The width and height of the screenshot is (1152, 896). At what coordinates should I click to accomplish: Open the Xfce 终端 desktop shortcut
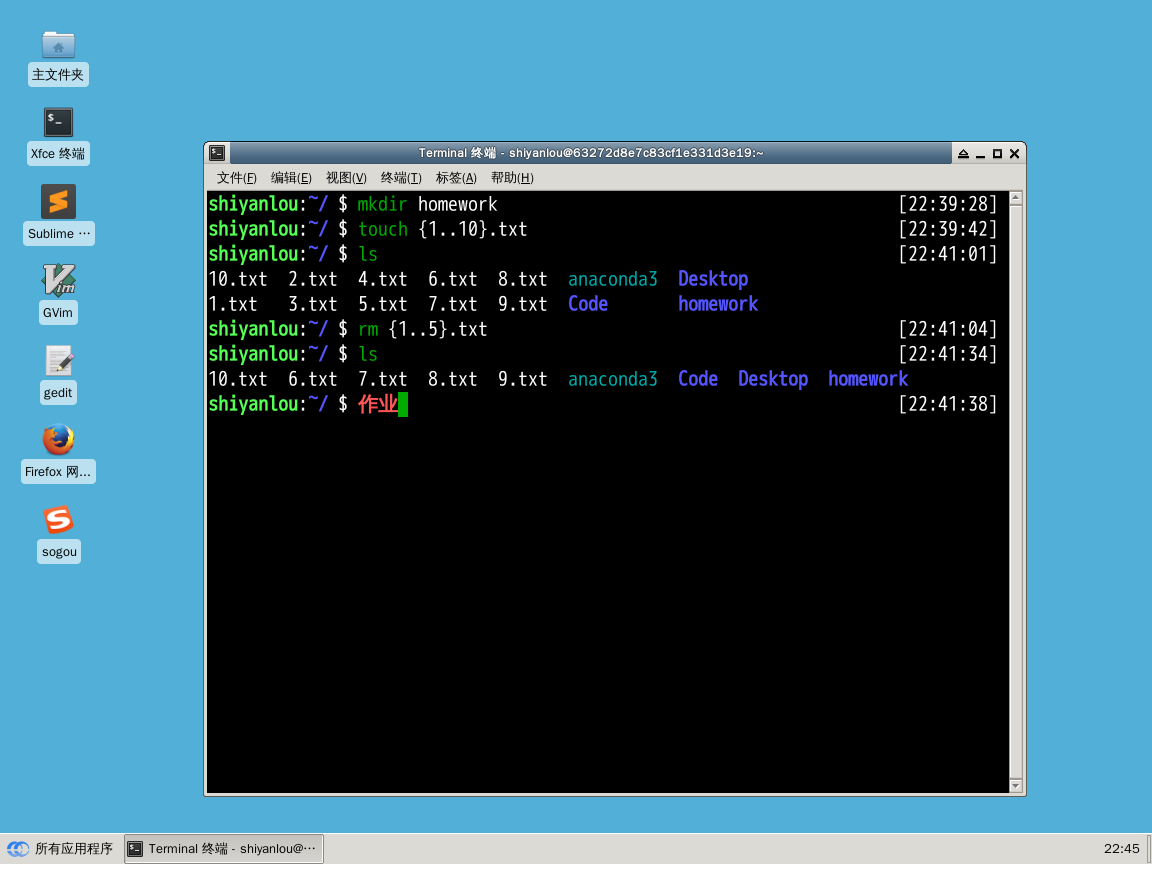click(58, 133)
